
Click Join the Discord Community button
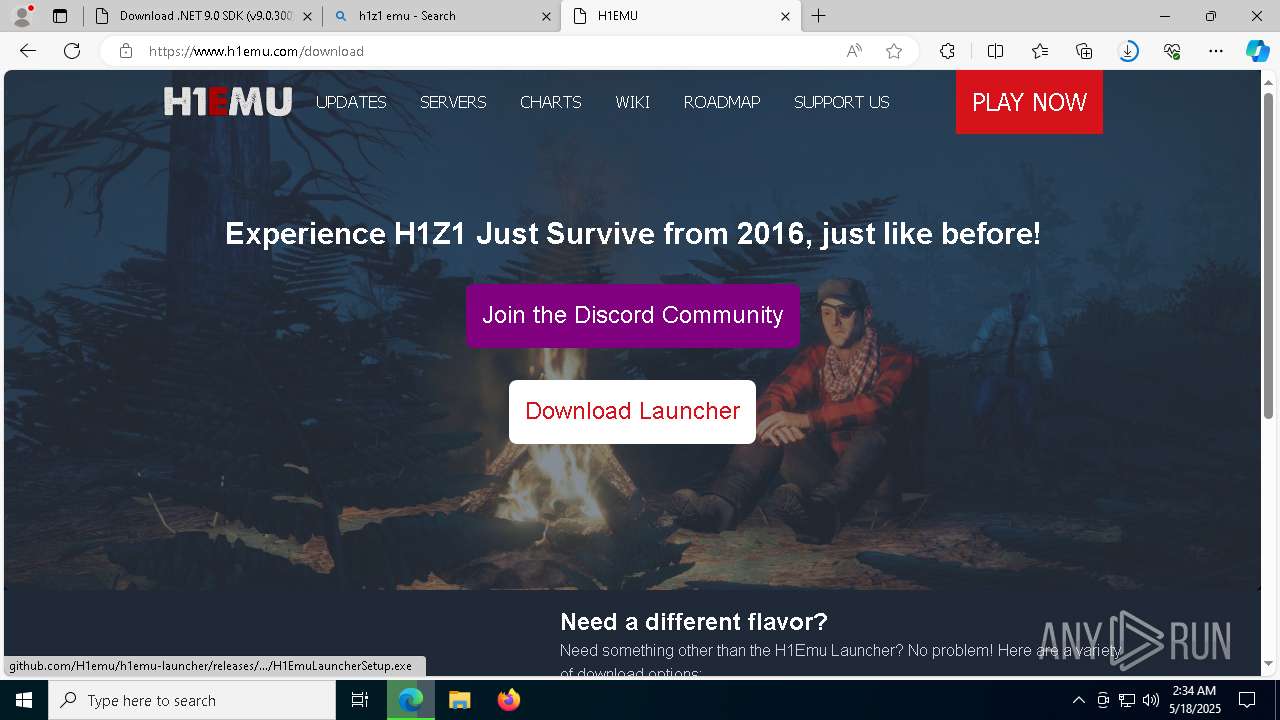[633, 315]
